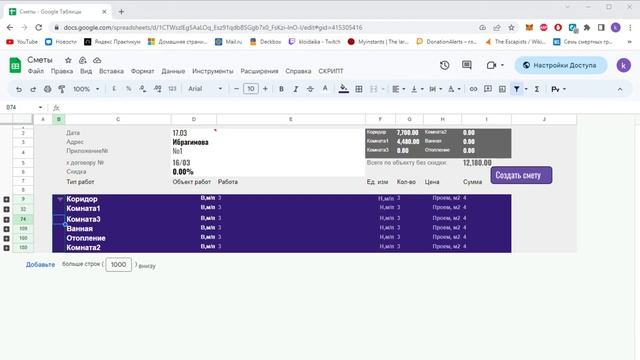Activate the paint format tool
This screenshot has width=640, height=360.
(x=62, y=89)
